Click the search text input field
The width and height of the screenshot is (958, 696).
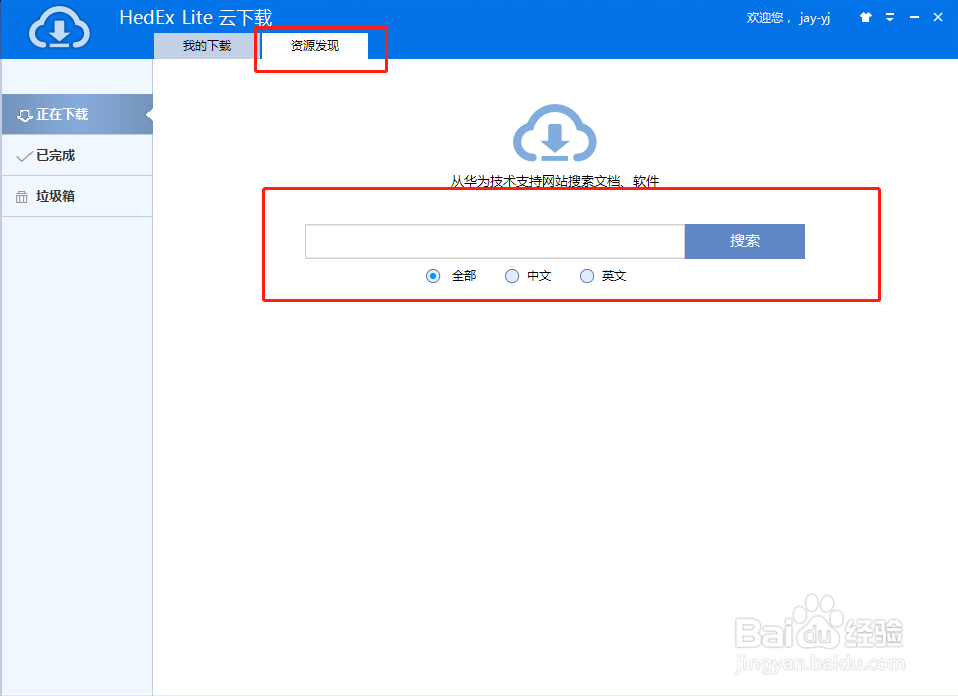click(495, 241)
